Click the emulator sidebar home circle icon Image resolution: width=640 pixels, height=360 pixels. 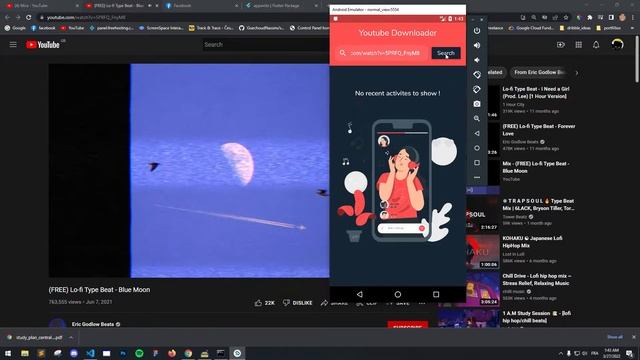click(477, 148)
